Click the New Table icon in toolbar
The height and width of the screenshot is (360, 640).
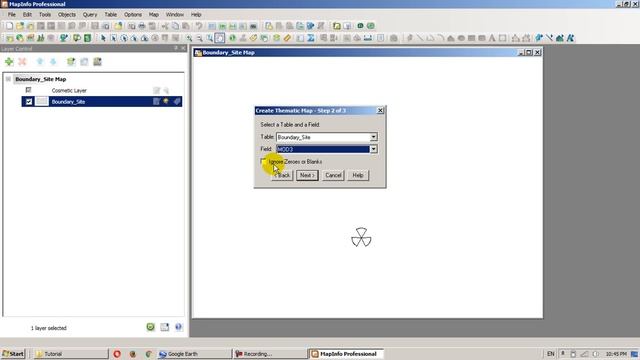point(9,26)
